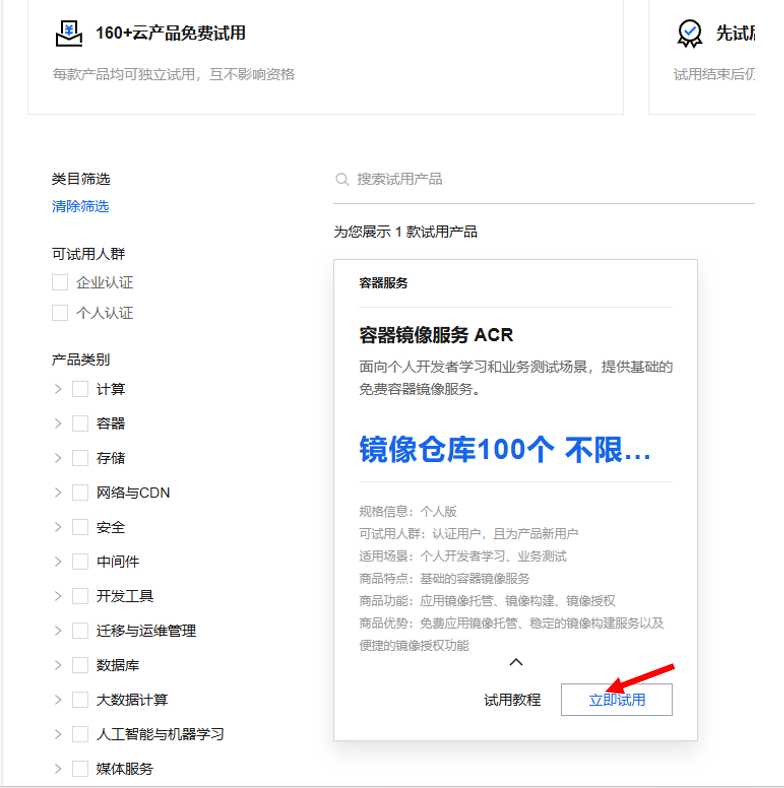Click the 为您展示 1 款试用产品 text
784x788 pixels.
(x=405, y=232)
